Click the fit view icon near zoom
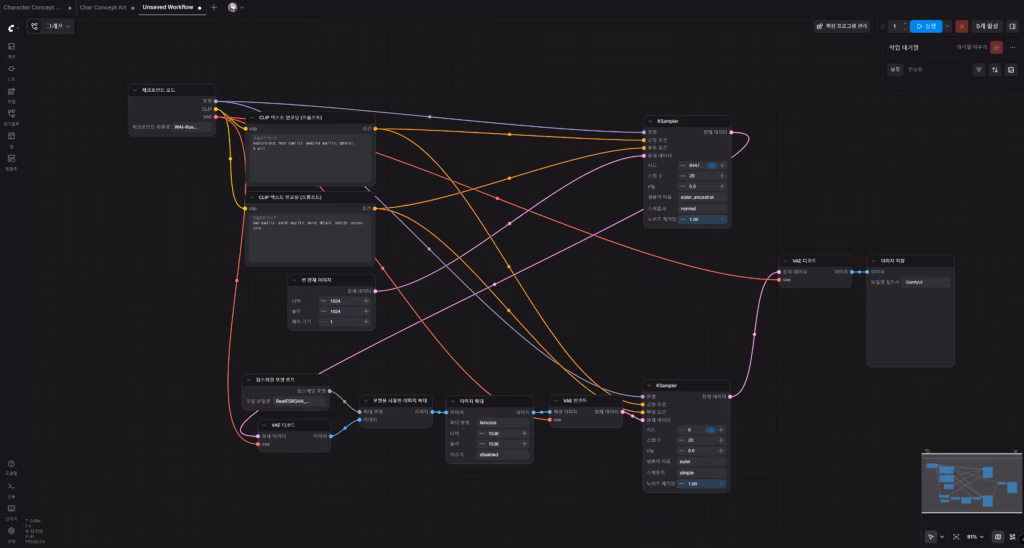 [955, 537]
